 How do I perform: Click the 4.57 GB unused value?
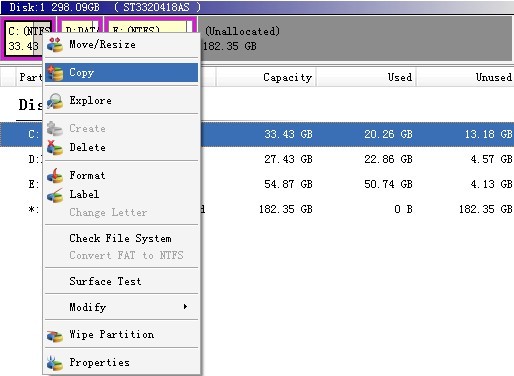[x=491, y=159]
